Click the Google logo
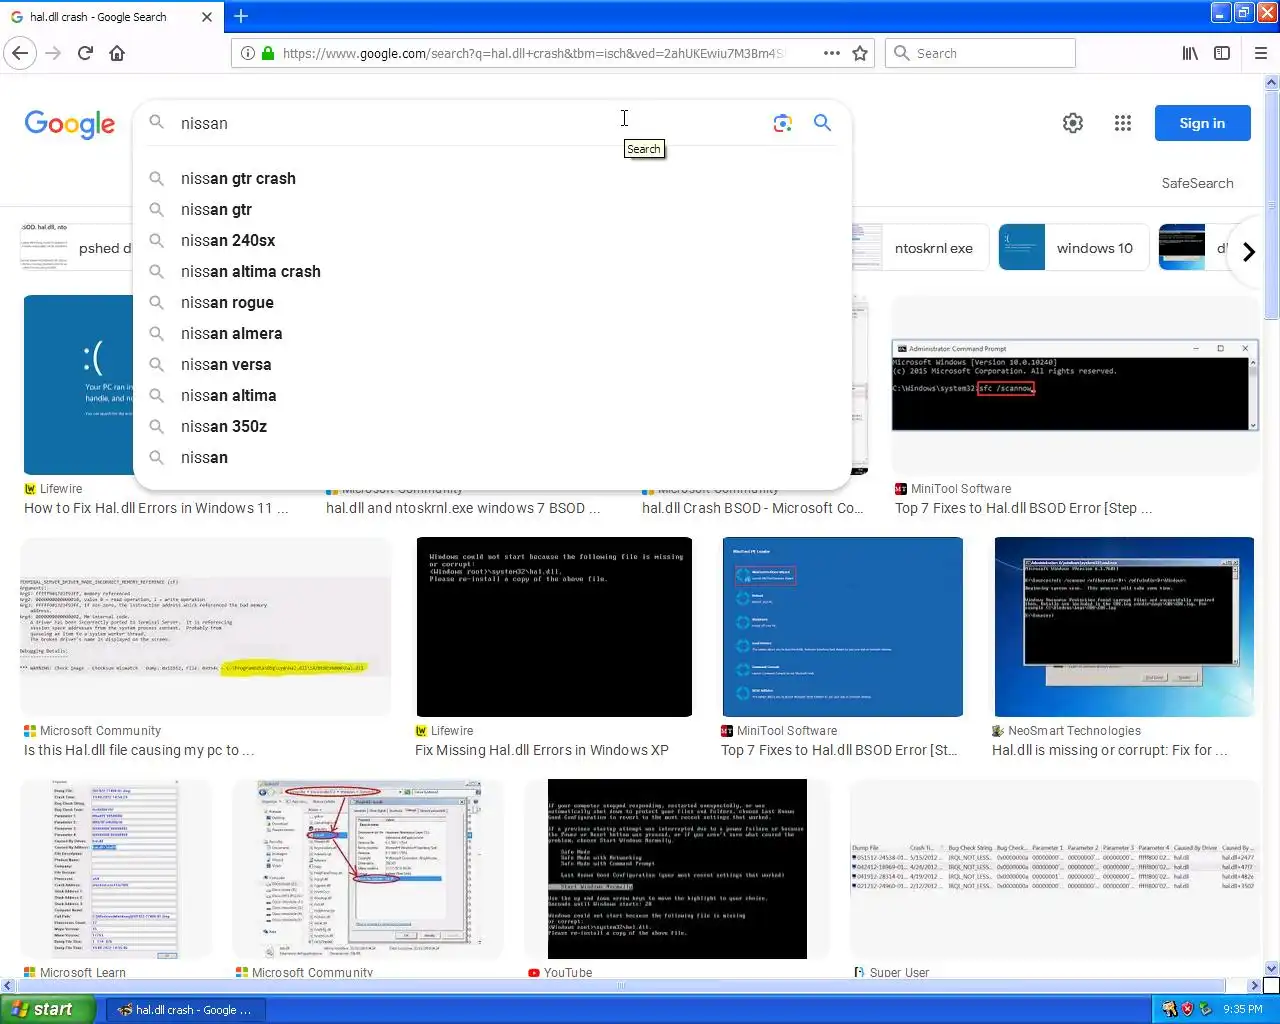Image resolution: width=1280 pixels, height=1024 pixels. [x=70, y=124]
